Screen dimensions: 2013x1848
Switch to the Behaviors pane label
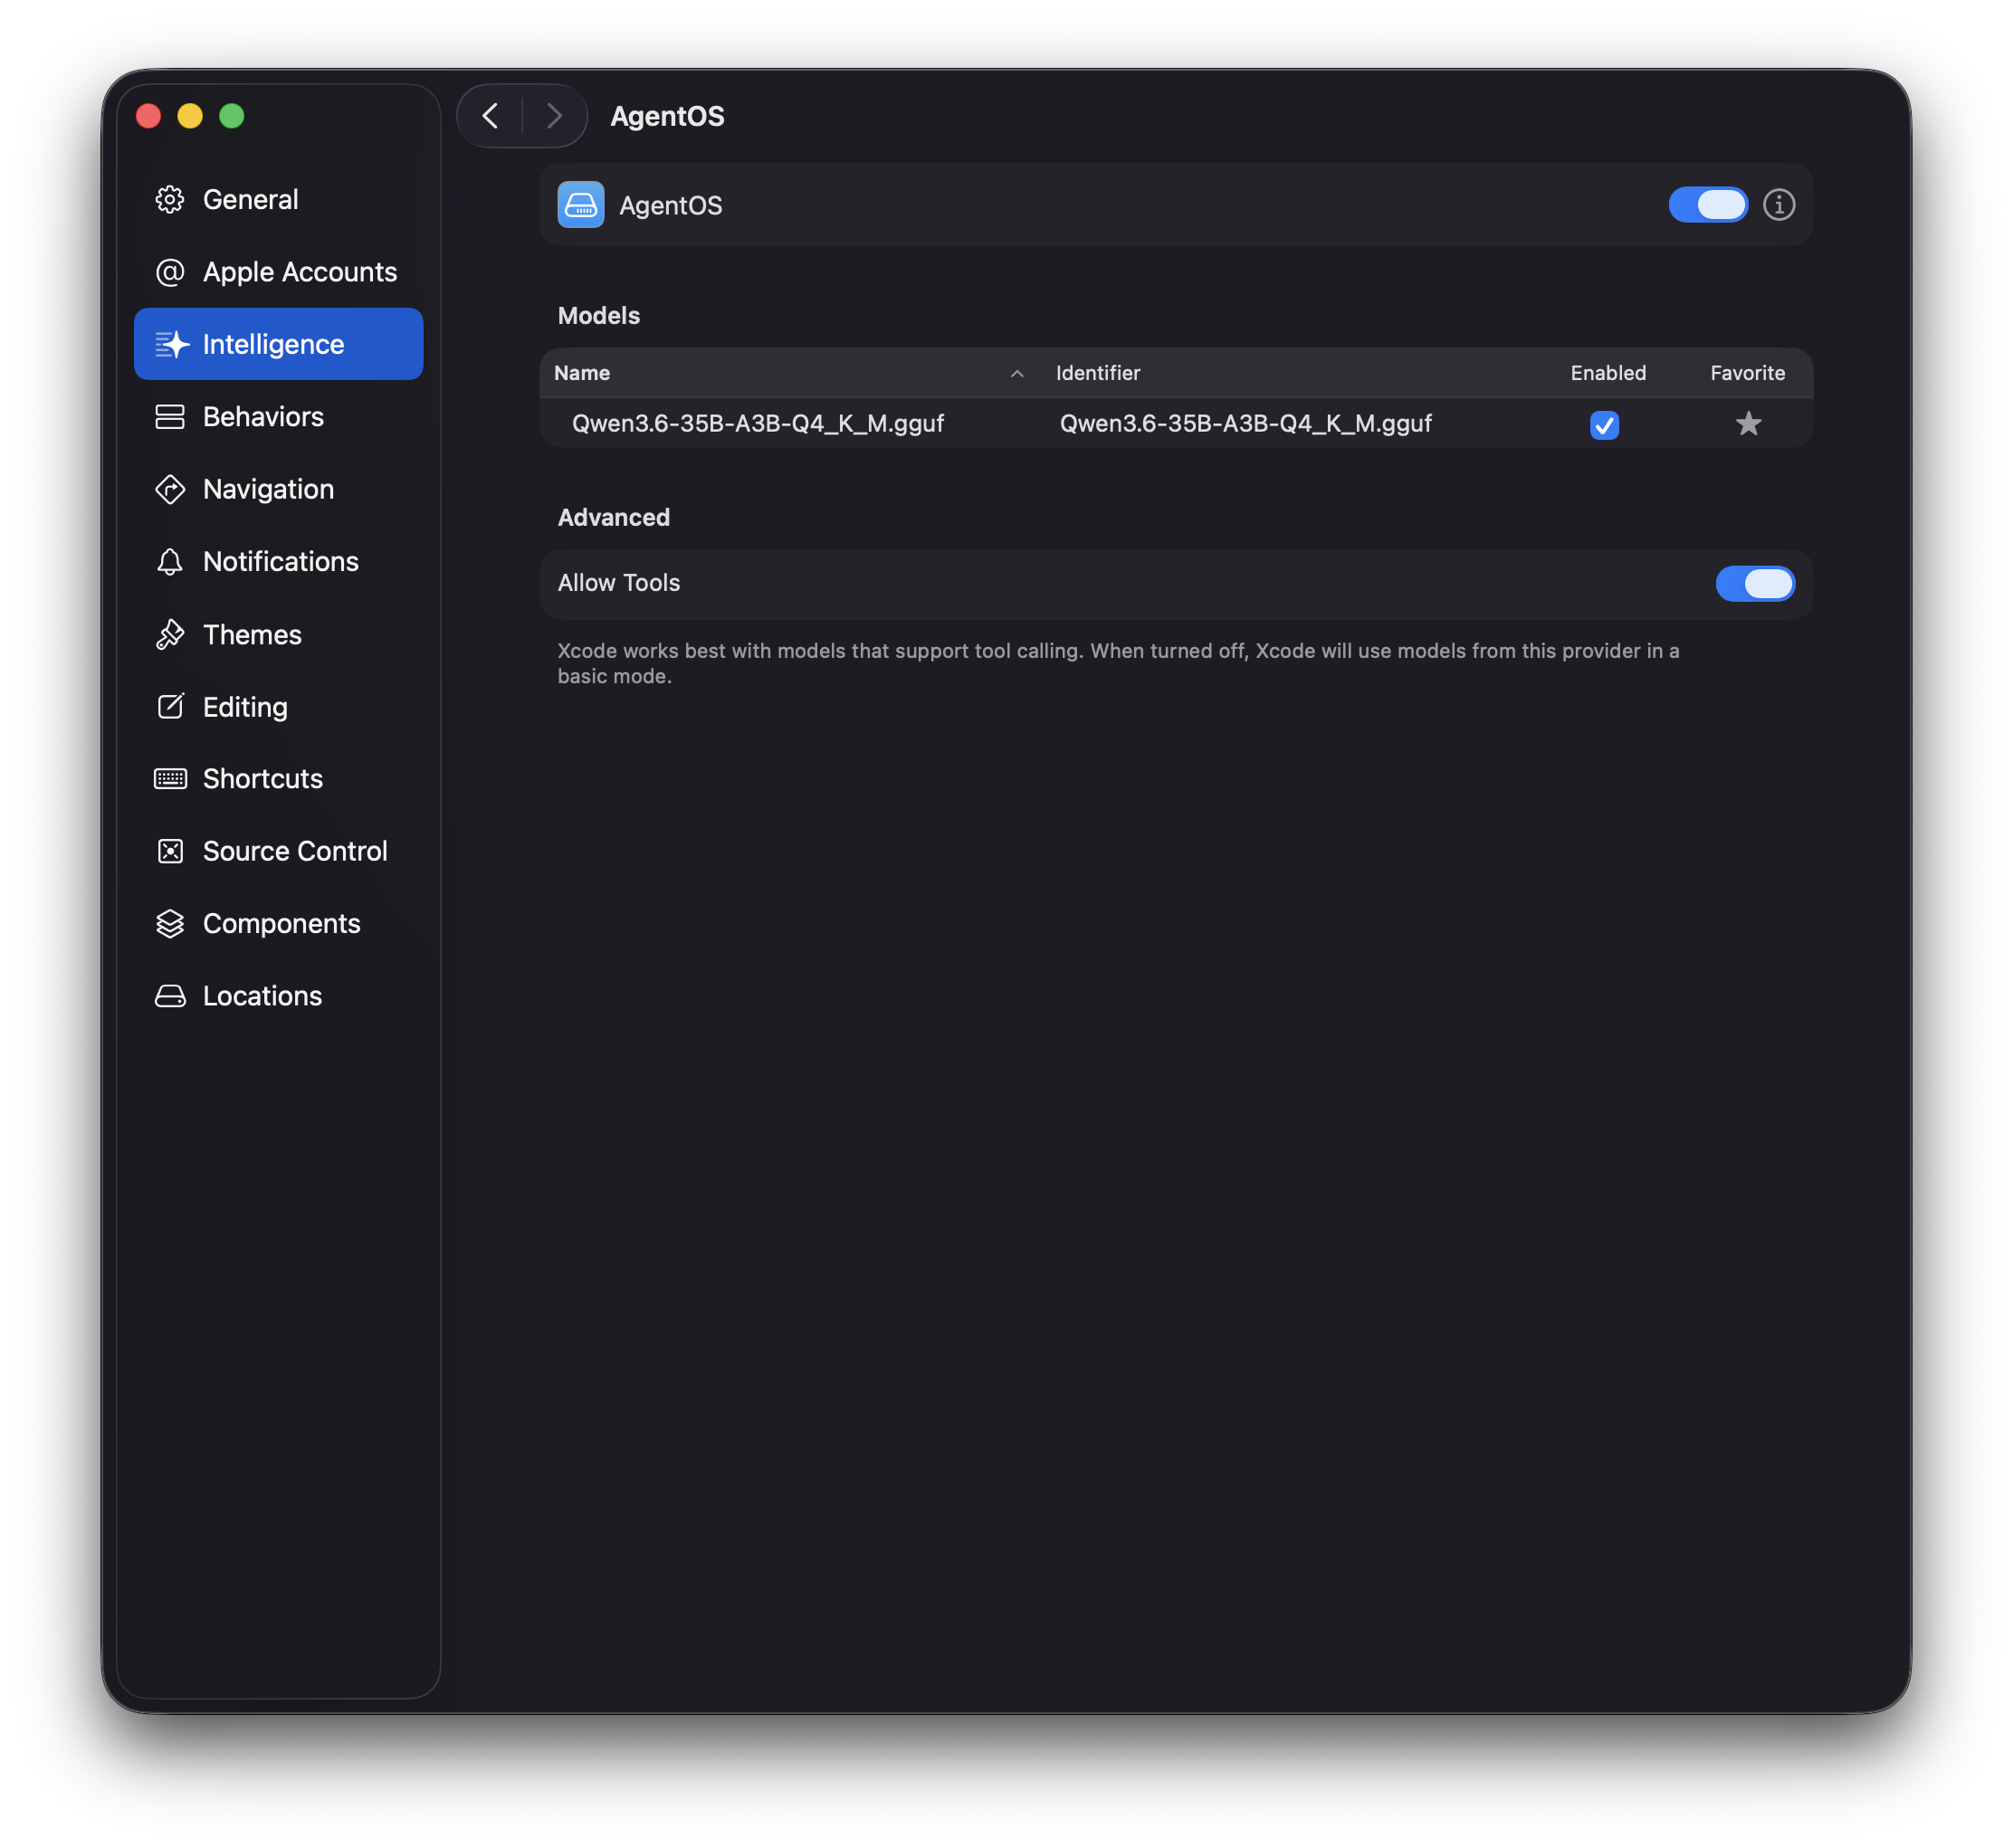(x=263, y=417)
